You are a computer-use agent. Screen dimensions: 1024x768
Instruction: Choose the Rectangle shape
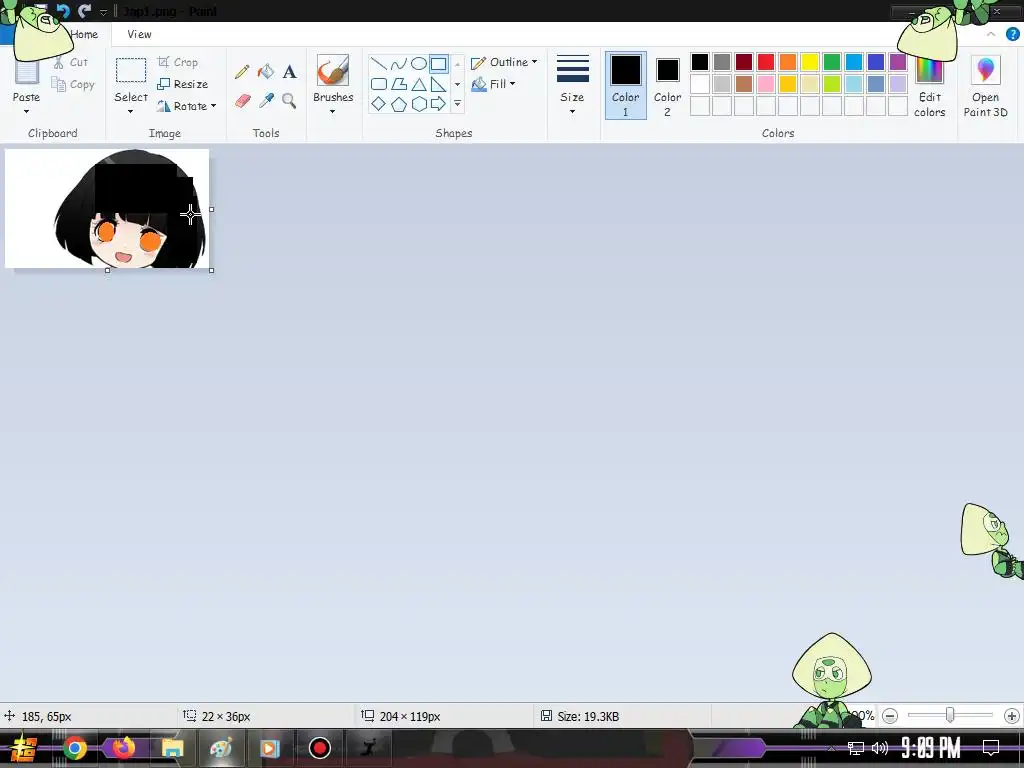438,63
